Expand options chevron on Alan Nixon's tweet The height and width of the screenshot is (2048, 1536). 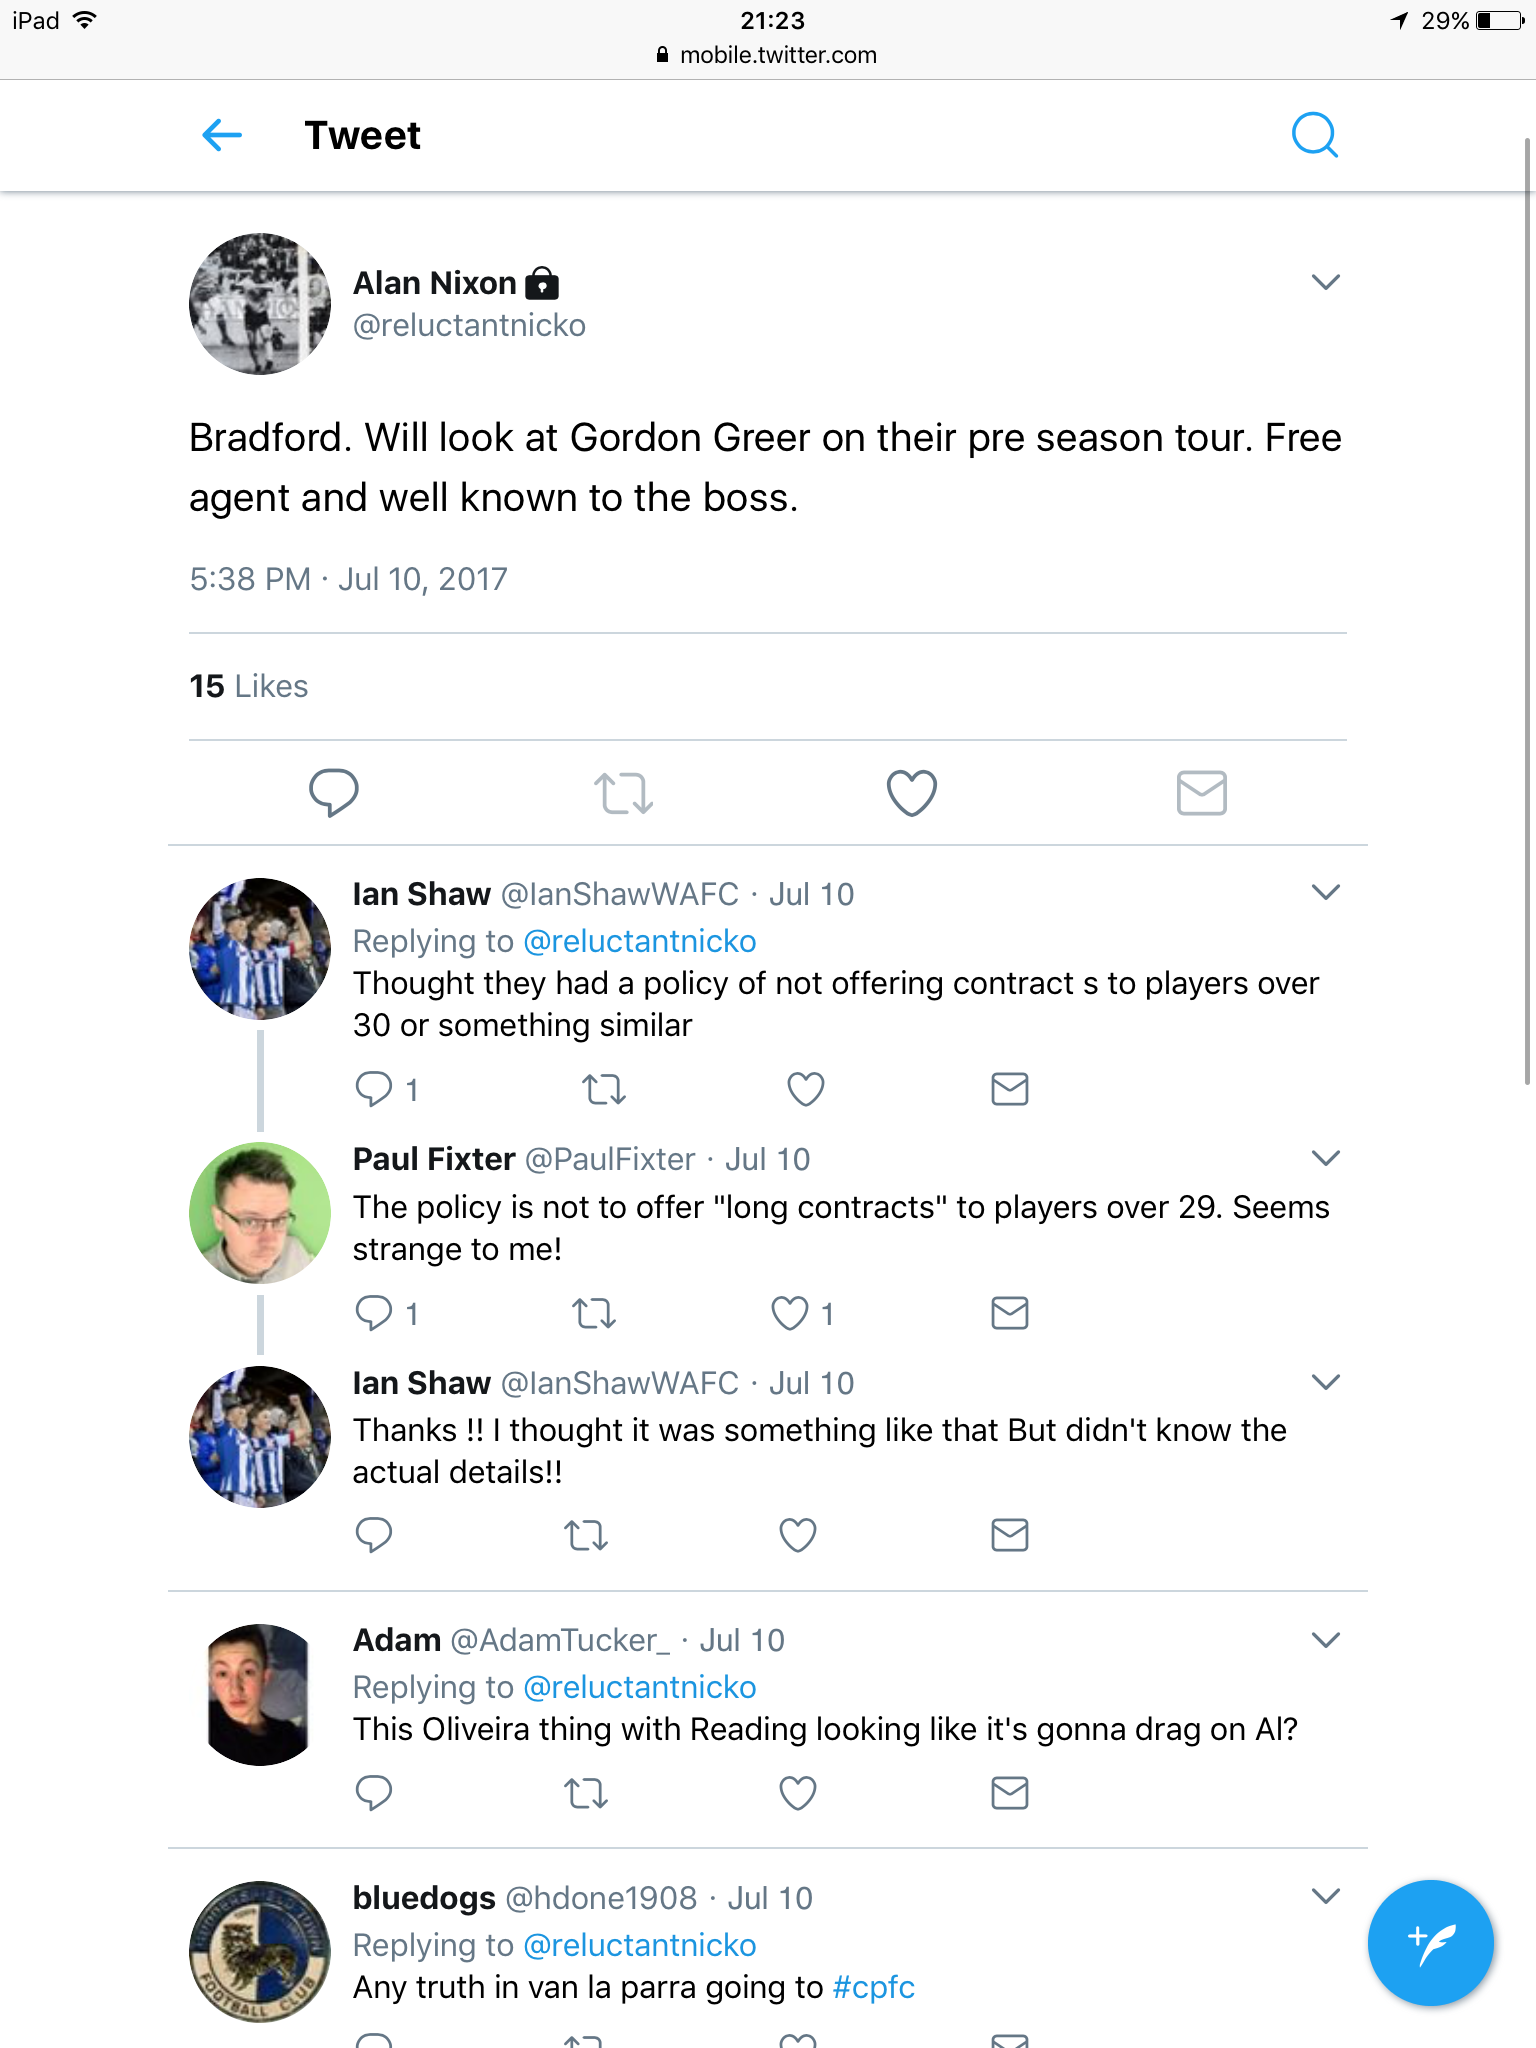pos(1325,282)
